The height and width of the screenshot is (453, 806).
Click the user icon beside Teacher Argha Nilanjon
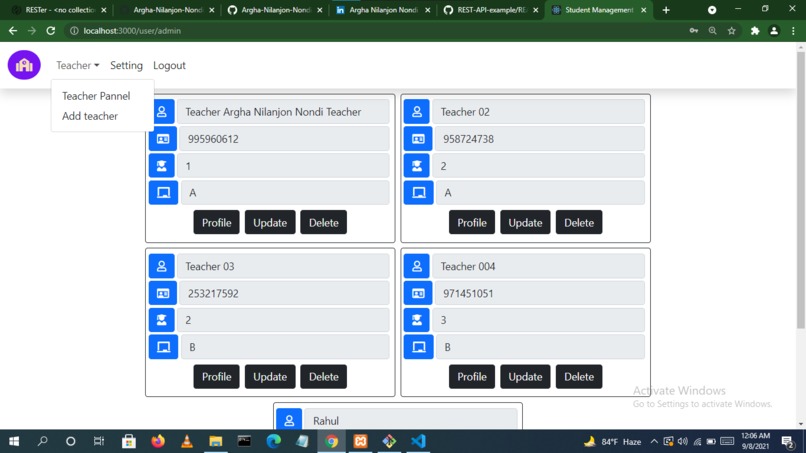point(161,112)
